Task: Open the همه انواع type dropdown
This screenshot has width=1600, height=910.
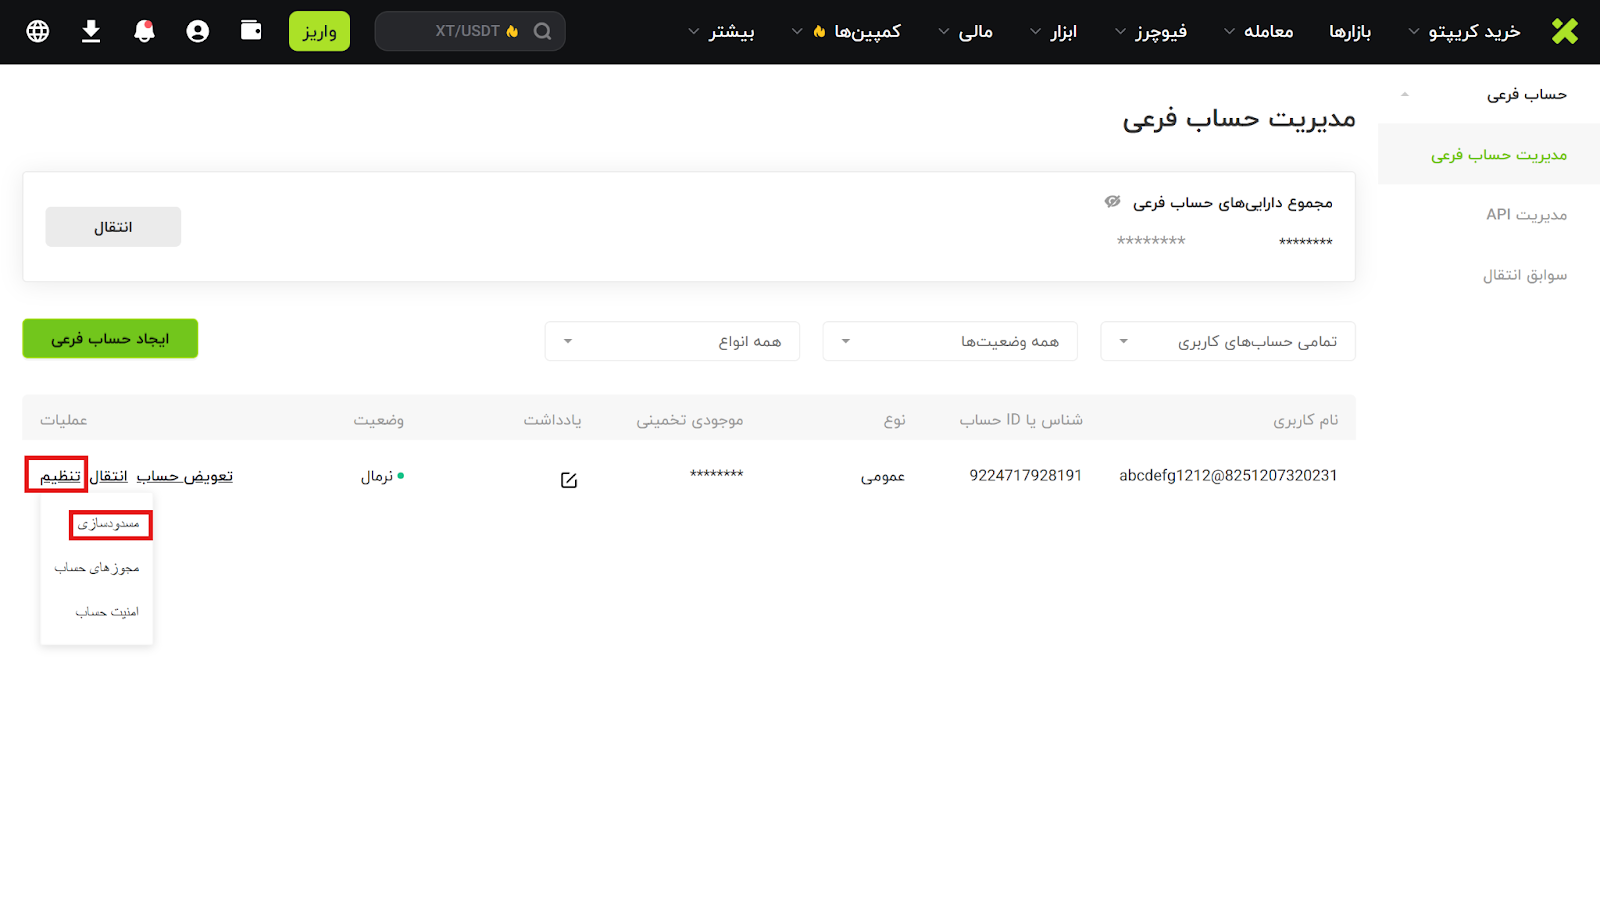Action: click(x=671, y=342)
